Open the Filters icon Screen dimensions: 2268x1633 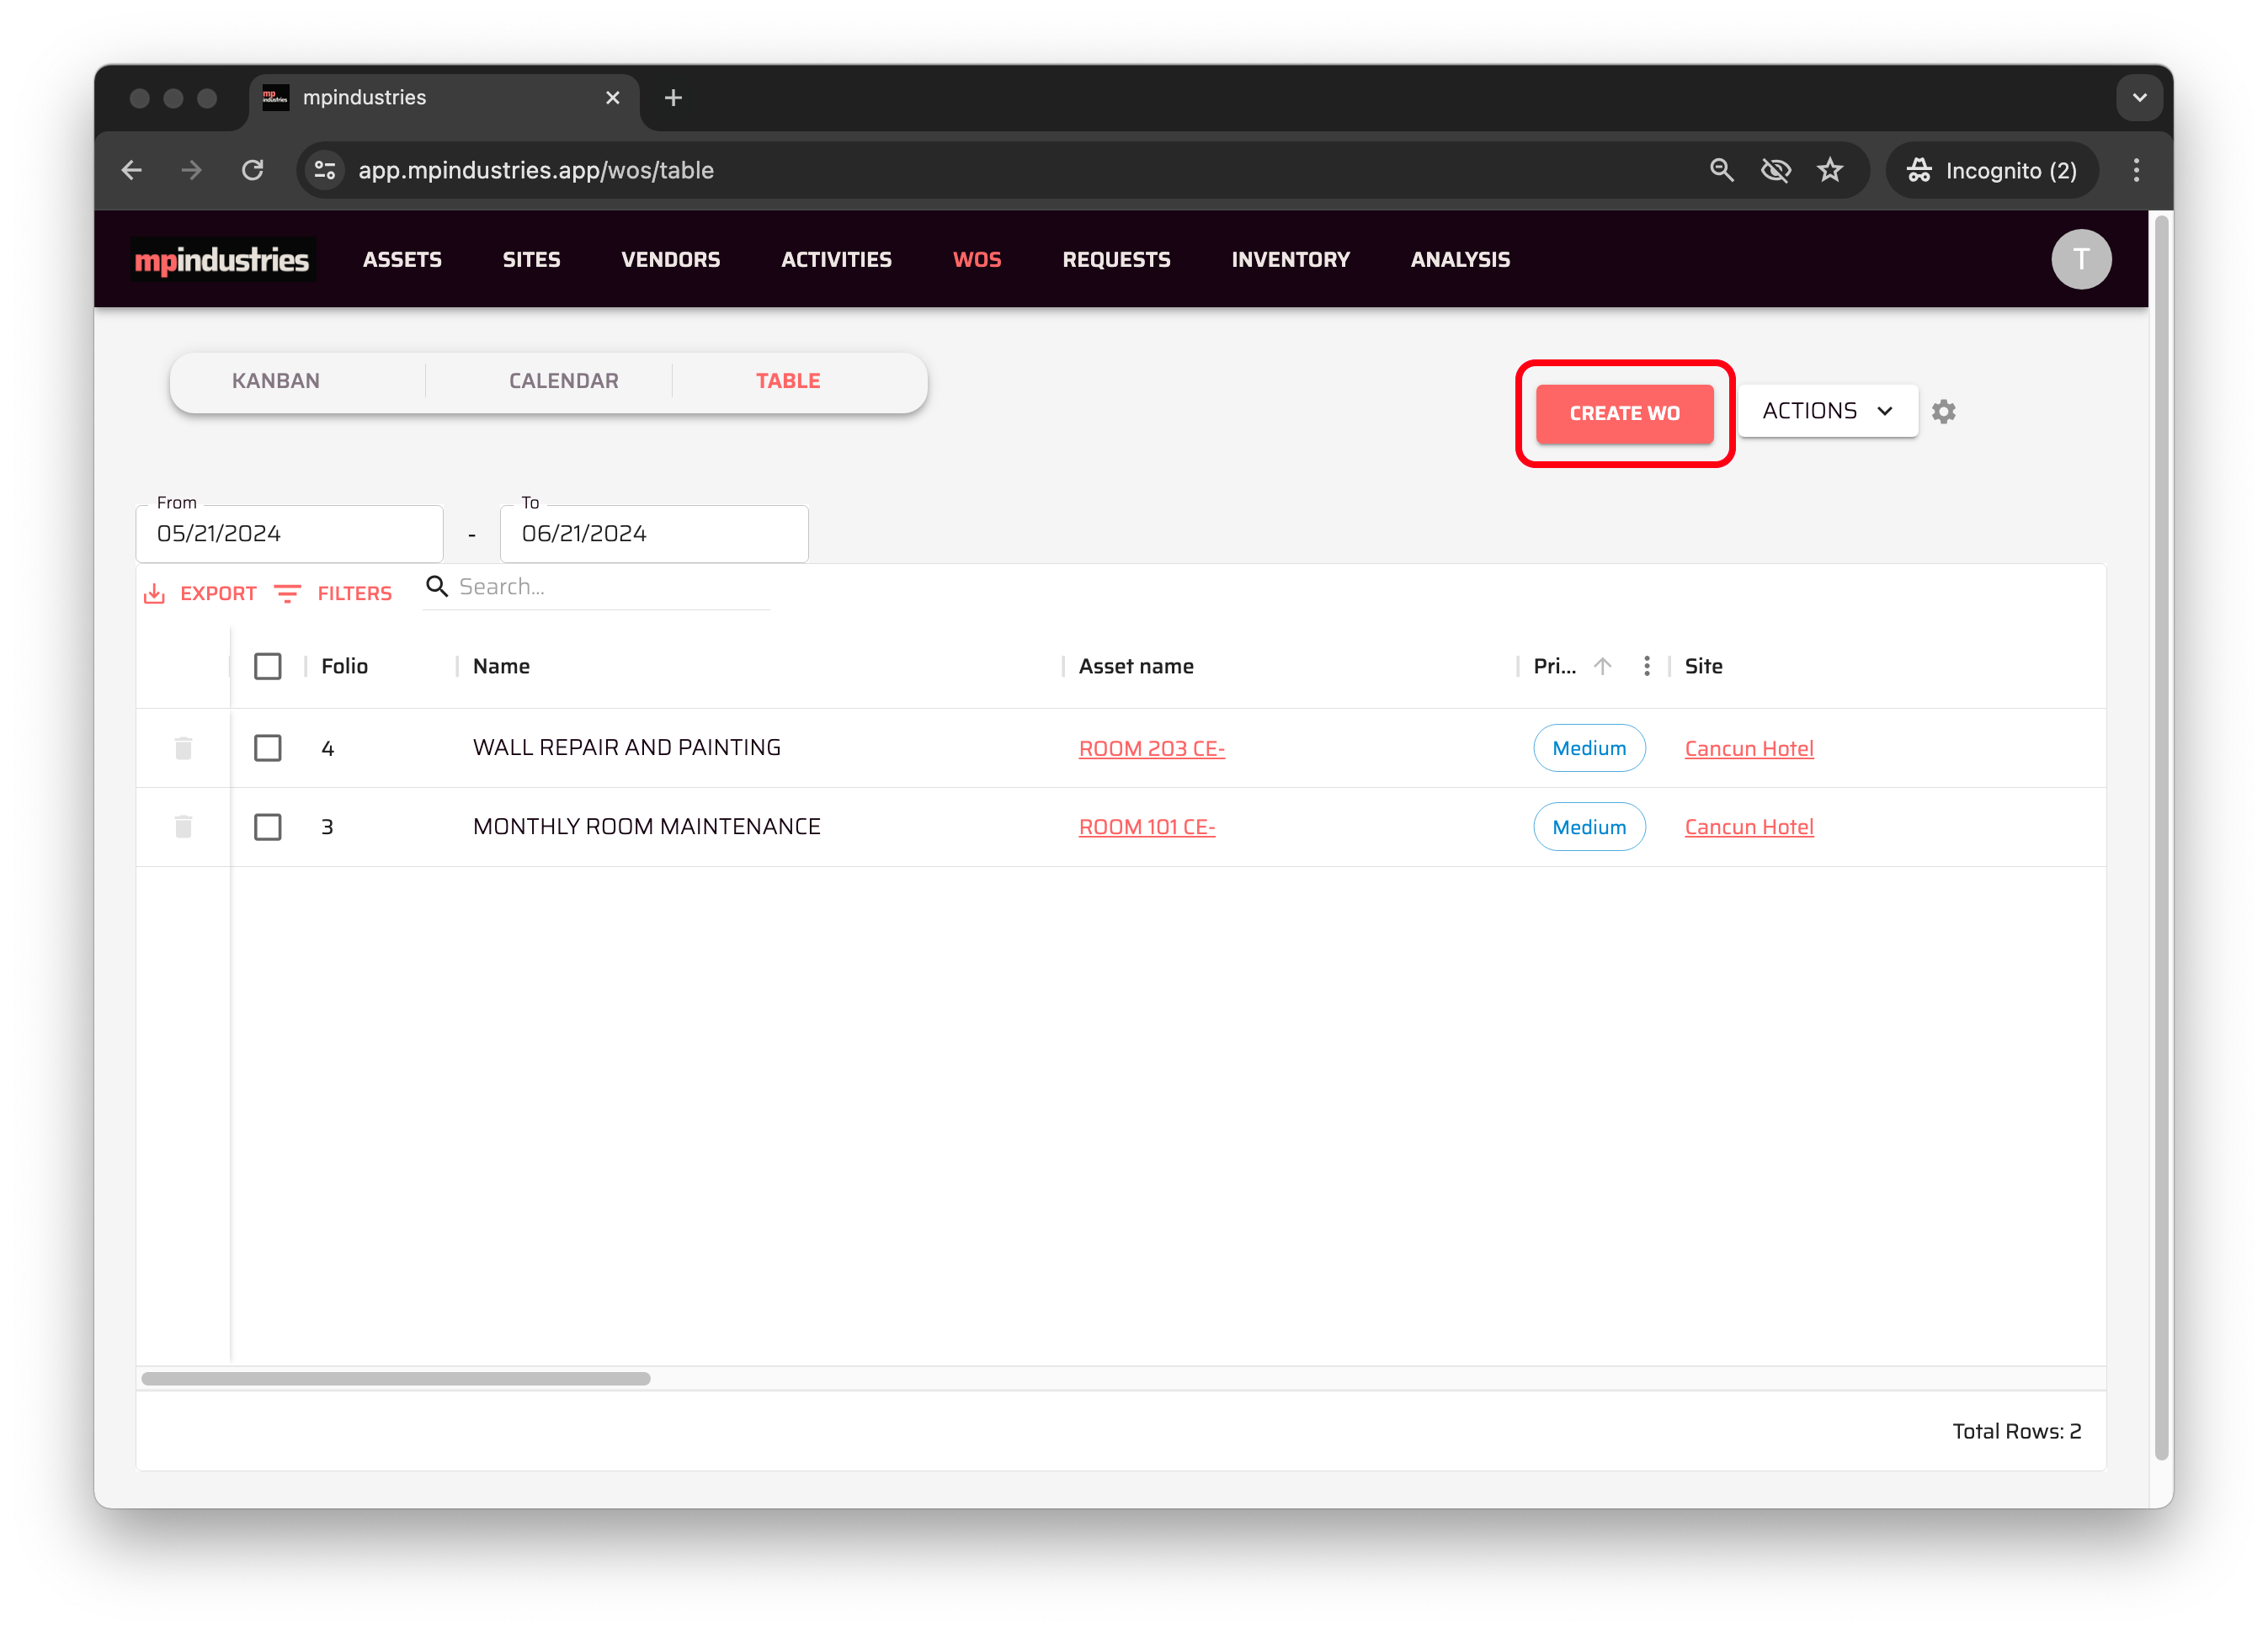pyautogui.click(x=288, y=594)
